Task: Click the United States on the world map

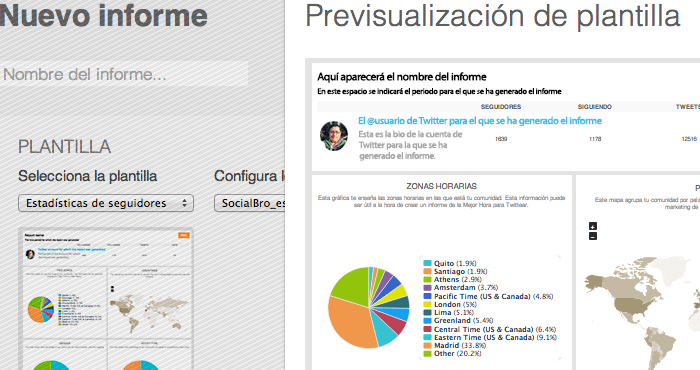Action: (629, 306)
